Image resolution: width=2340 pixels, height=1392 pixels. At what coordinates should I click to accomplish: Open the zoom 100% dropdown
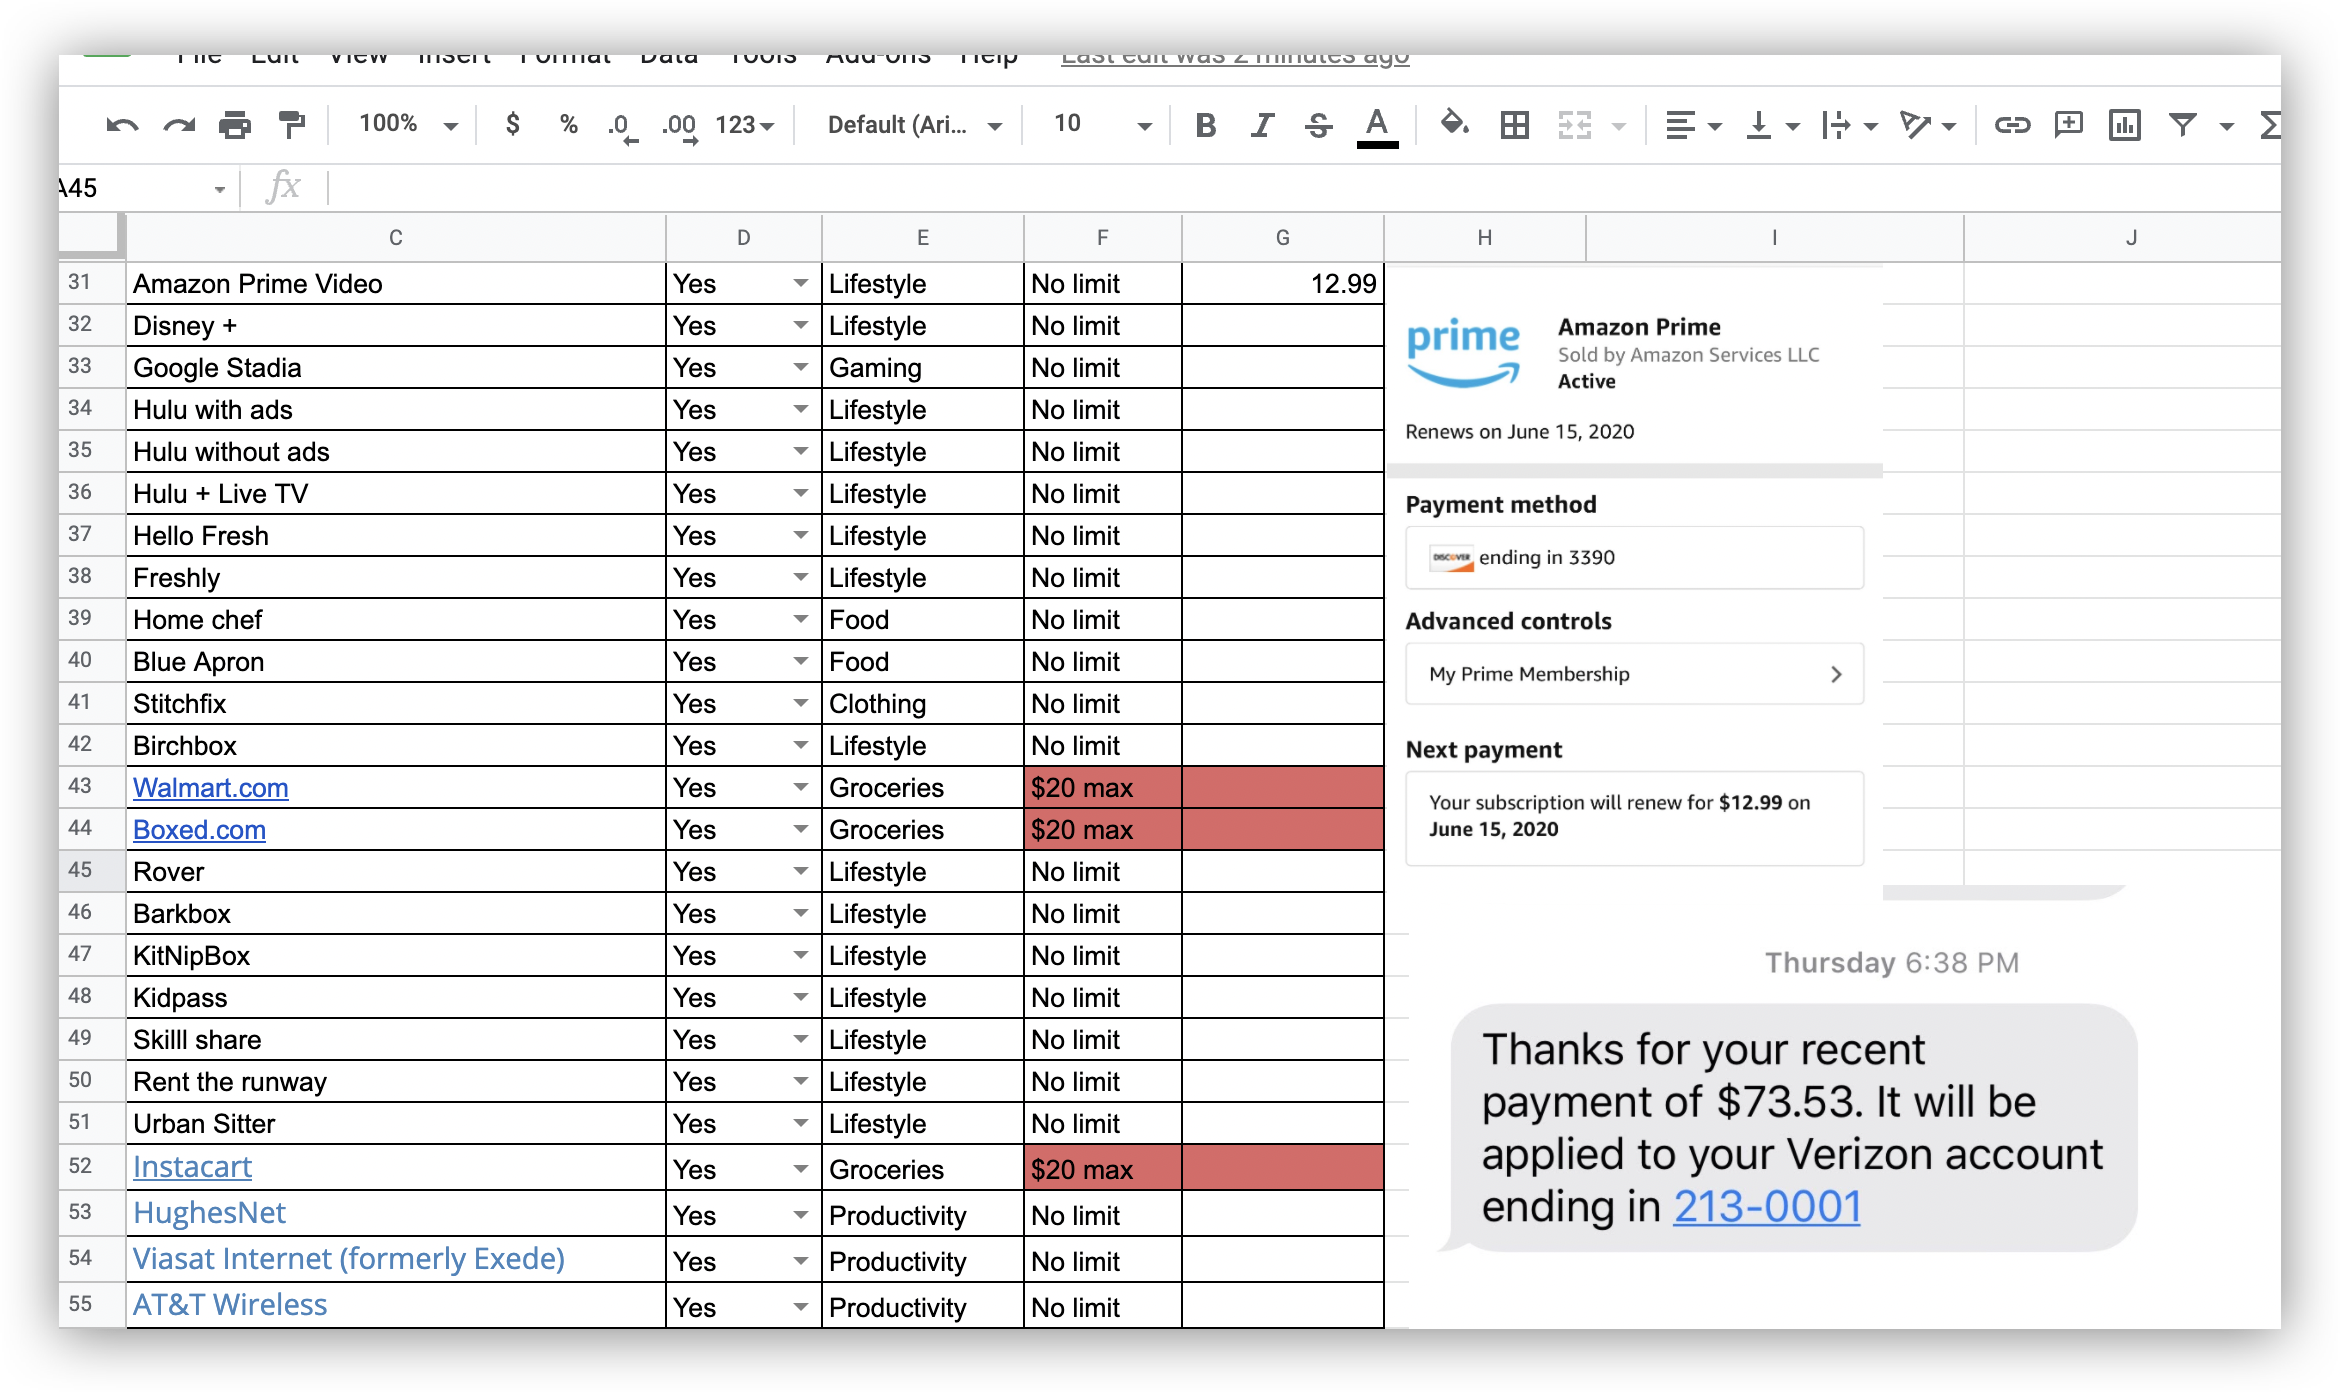pyautogui.click(x=408, y=124)
